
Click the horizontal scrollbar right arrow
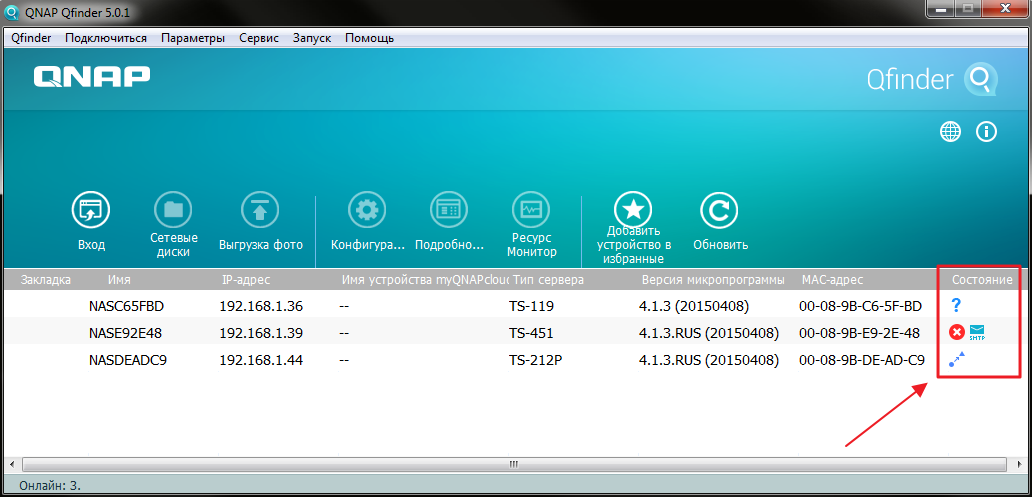click(1019, 464)
